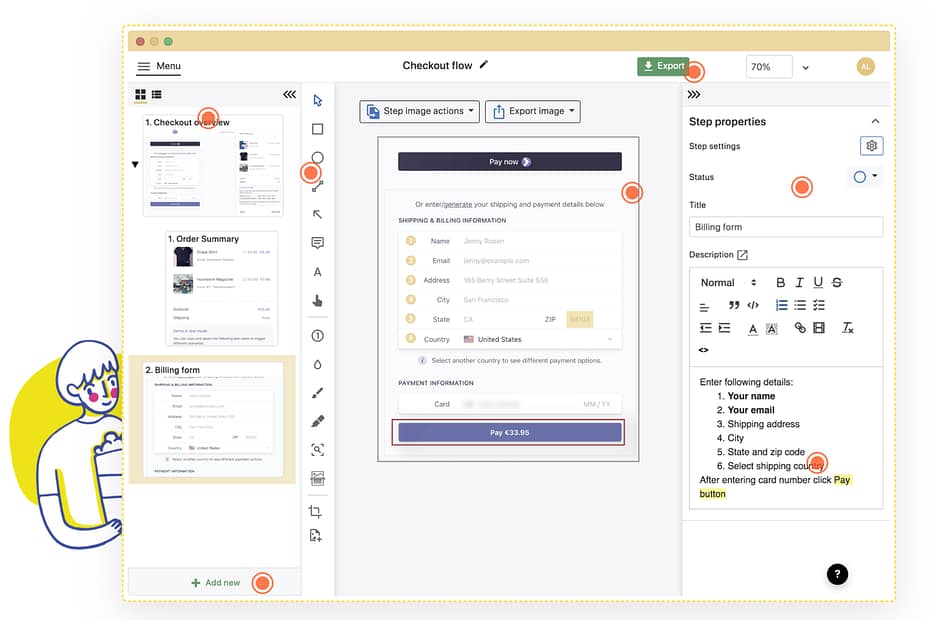Click the highlighted Pay €33.95 annotation
Screen dimensions: 930x620
tap(508, 433)
